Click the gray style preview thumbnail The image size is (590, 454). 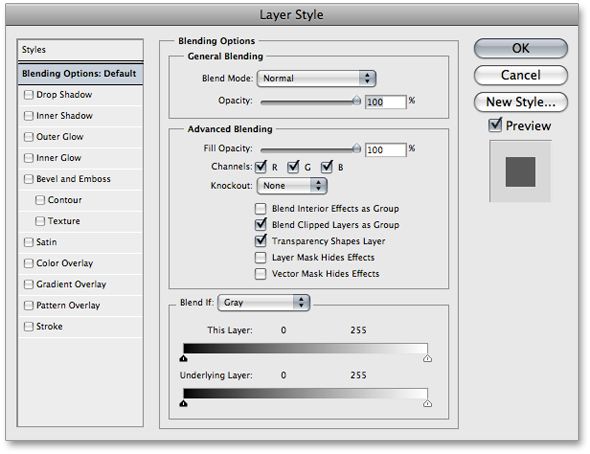click(520, 172)
